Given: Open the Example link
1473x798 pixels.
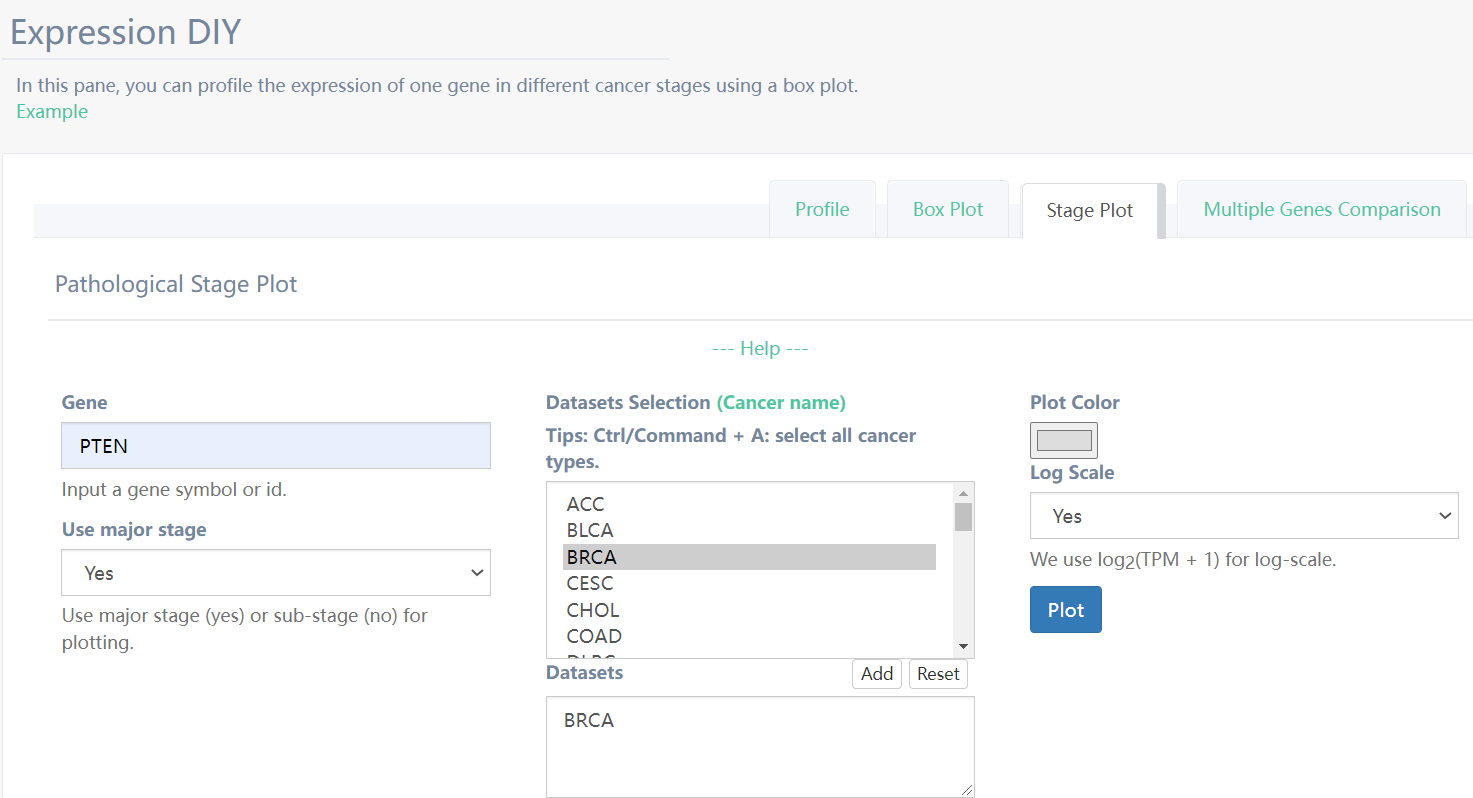Looking at the screenshot, I should click(52, 112).
